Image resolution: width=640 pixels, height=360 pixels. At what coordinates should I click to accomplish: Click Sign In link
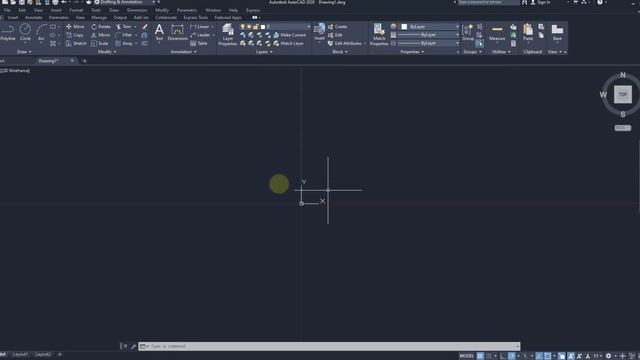pos(540,2)
